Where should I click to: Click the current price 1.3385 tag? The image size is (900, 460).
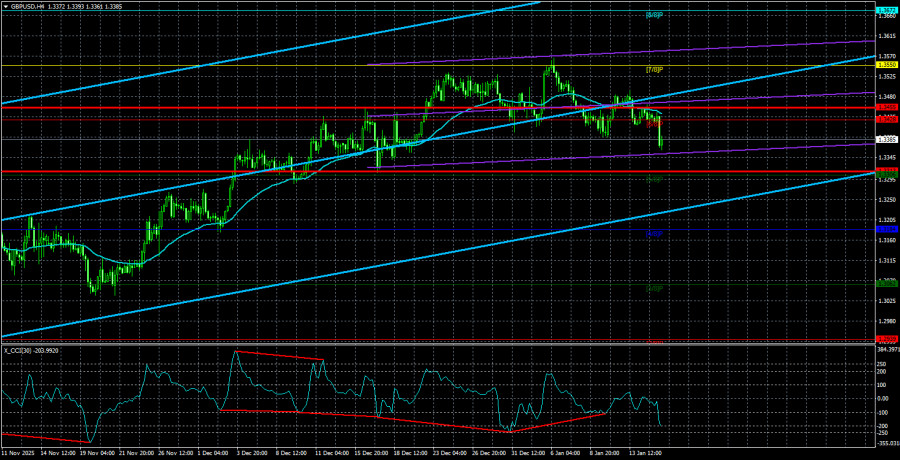(x=885, y=139)
